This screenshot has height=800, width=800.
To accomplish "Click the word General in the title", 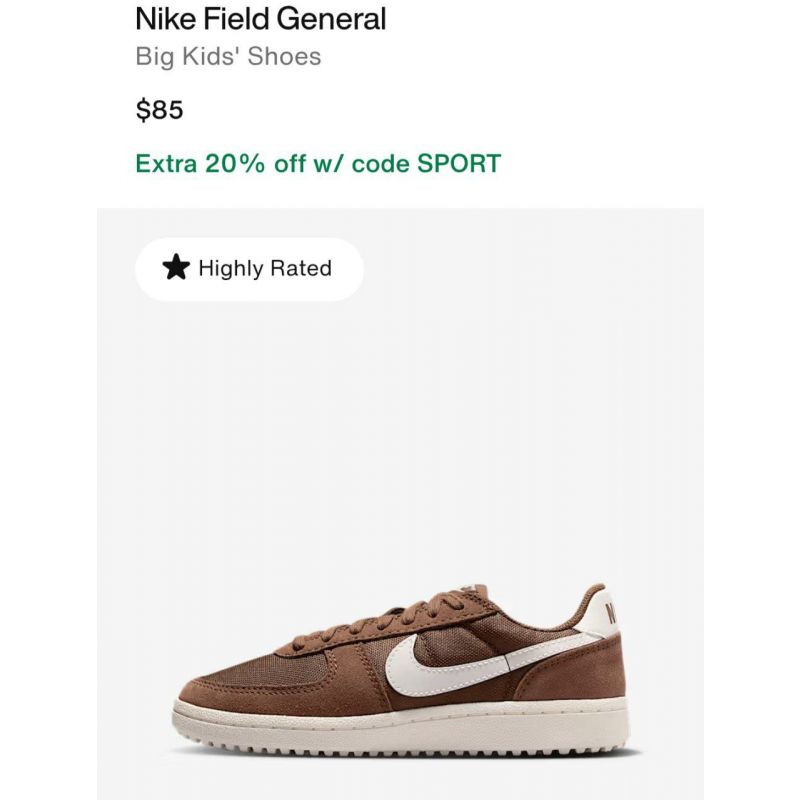I will [331, 19].
